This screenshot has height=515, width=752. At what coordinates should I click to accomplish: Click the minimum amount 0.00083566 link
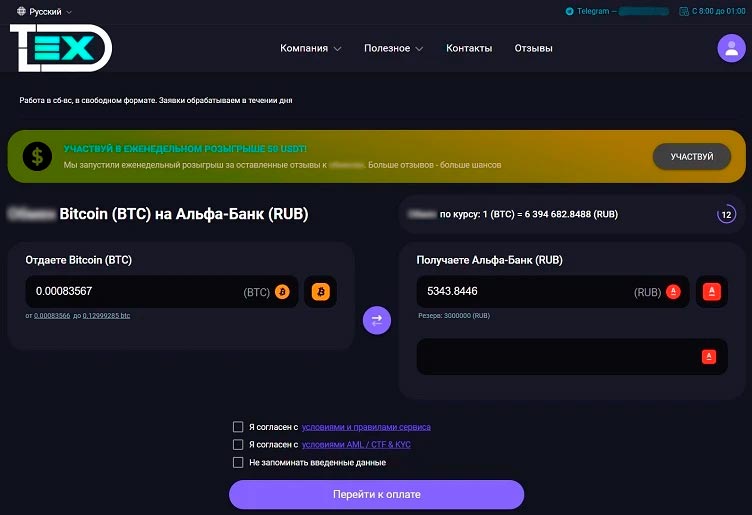tap(52, 316)
